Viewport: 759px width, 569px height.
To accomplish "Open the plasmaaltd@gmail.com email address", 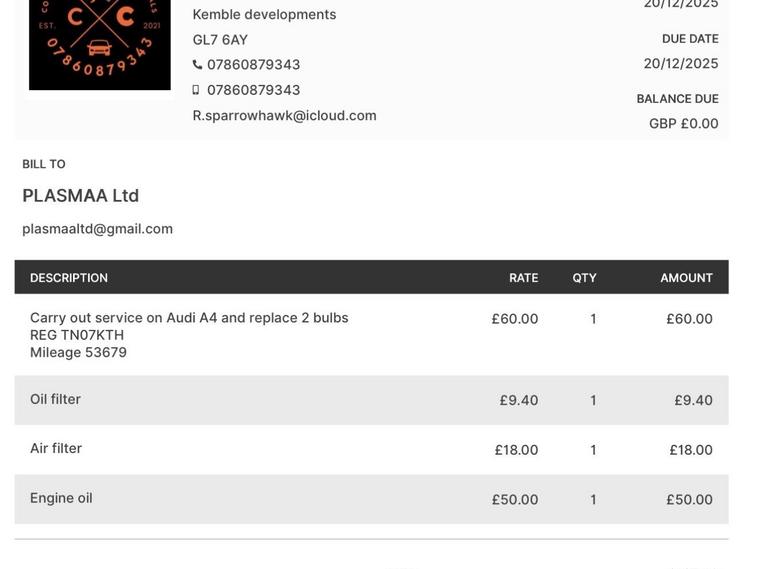I will 97,229.
